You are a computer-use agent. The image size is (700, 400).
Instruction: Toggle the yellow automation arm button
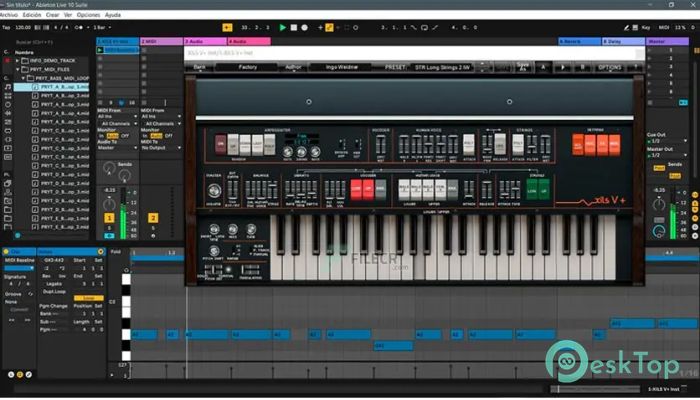[x=329, y=28]
